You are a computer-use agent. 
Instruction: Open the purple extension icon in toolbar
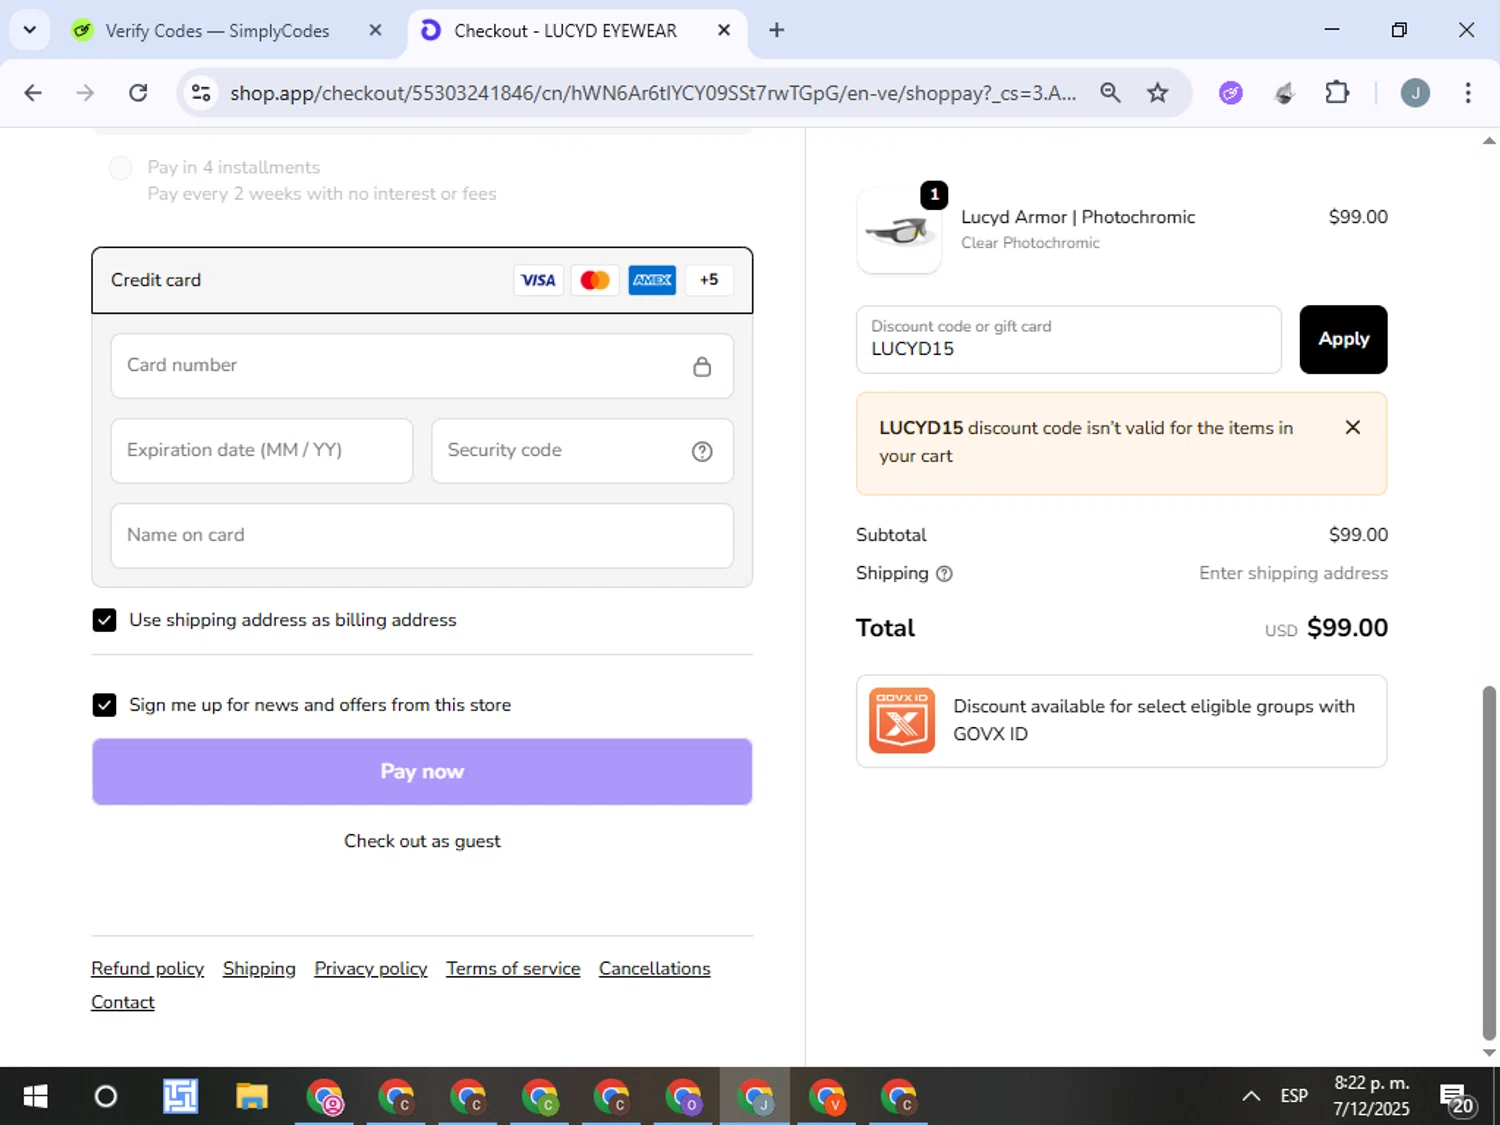click(1231, 93)
